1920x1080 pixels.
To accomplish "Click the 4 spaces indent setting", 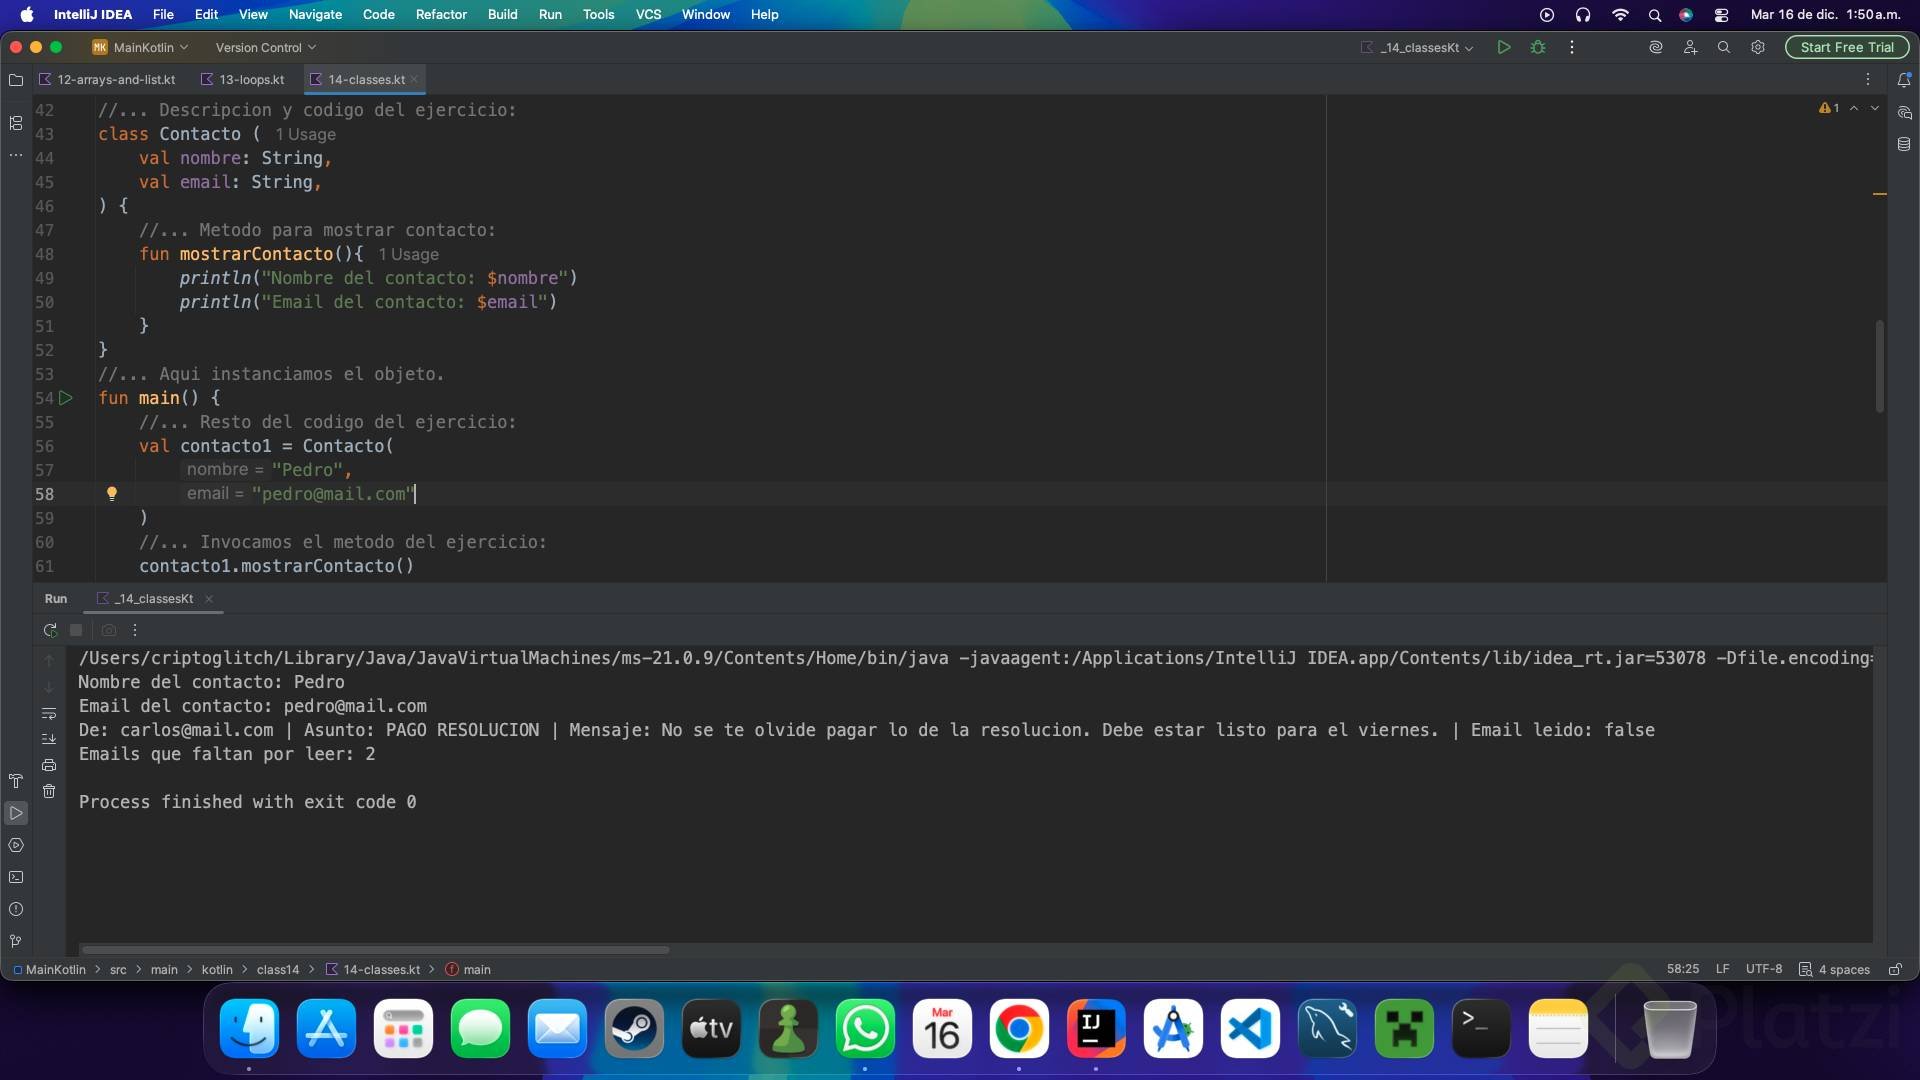I will pos(1843,969).
